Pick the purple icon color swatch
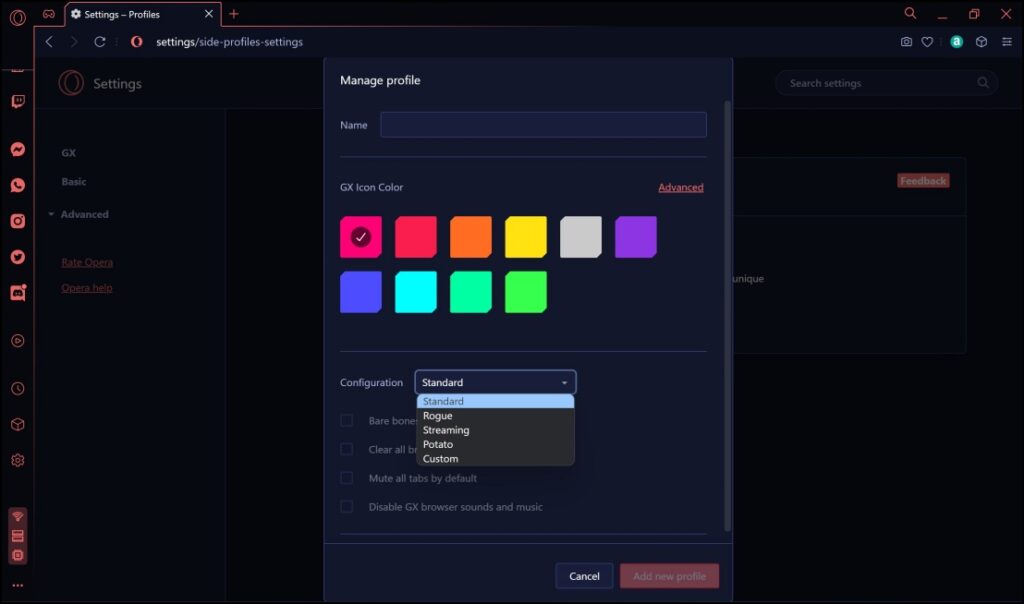1024x604 pixels. [635, 237]
